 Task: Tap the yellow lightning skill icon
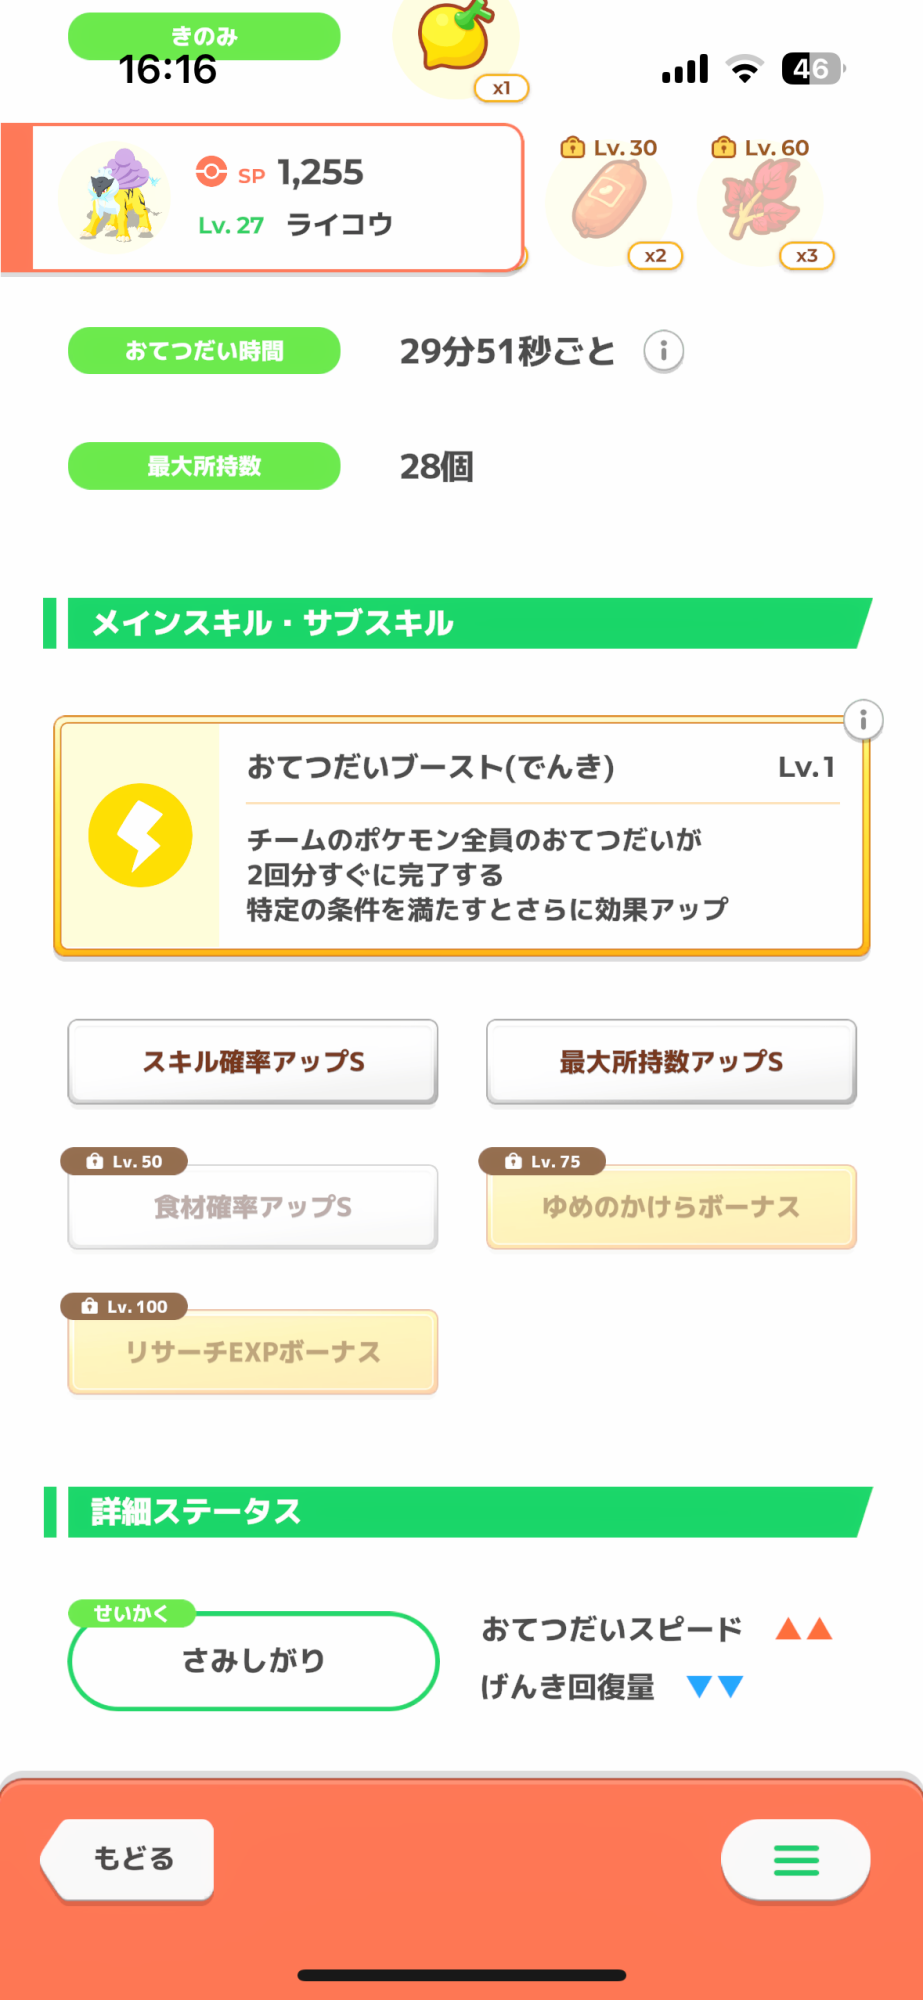pos(140,835)
